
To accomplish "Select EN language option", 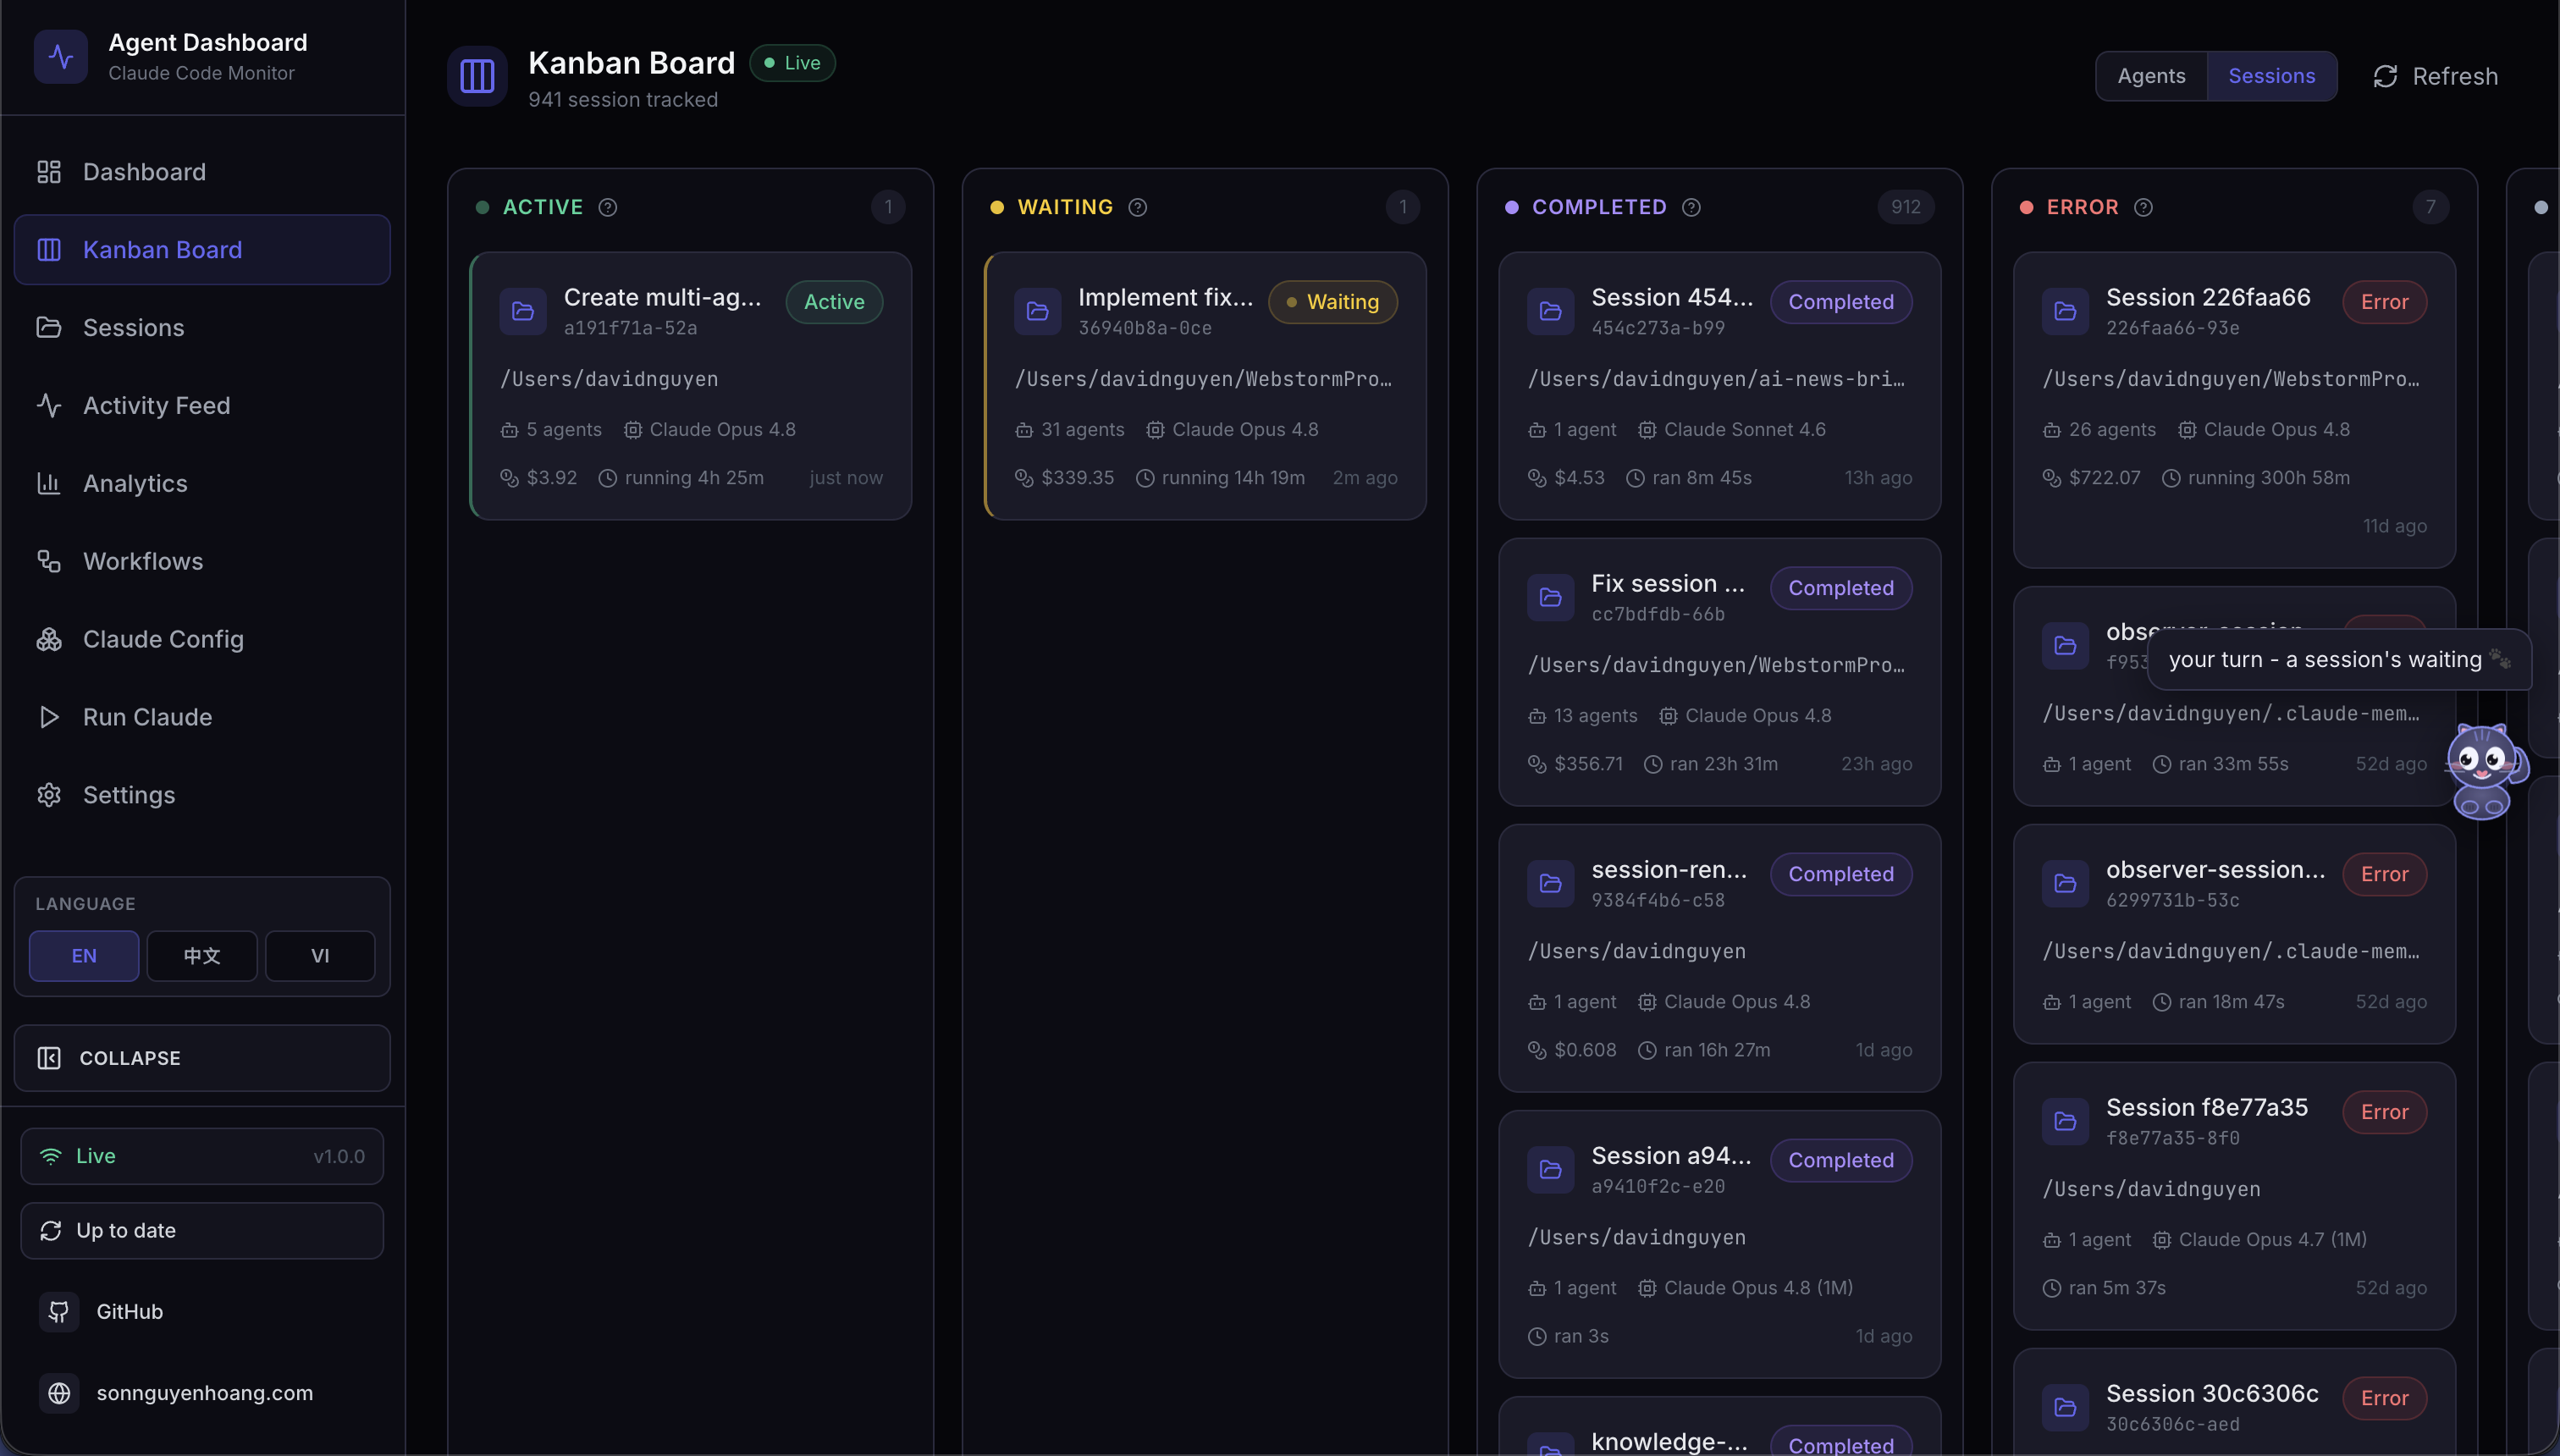I will coord(84,956).
